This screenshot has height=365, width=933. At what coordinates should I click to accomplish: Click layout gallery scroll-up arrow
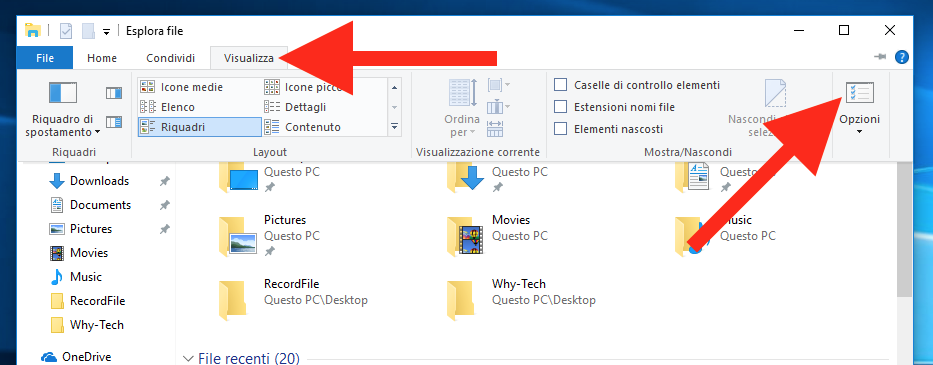point(394,88)
